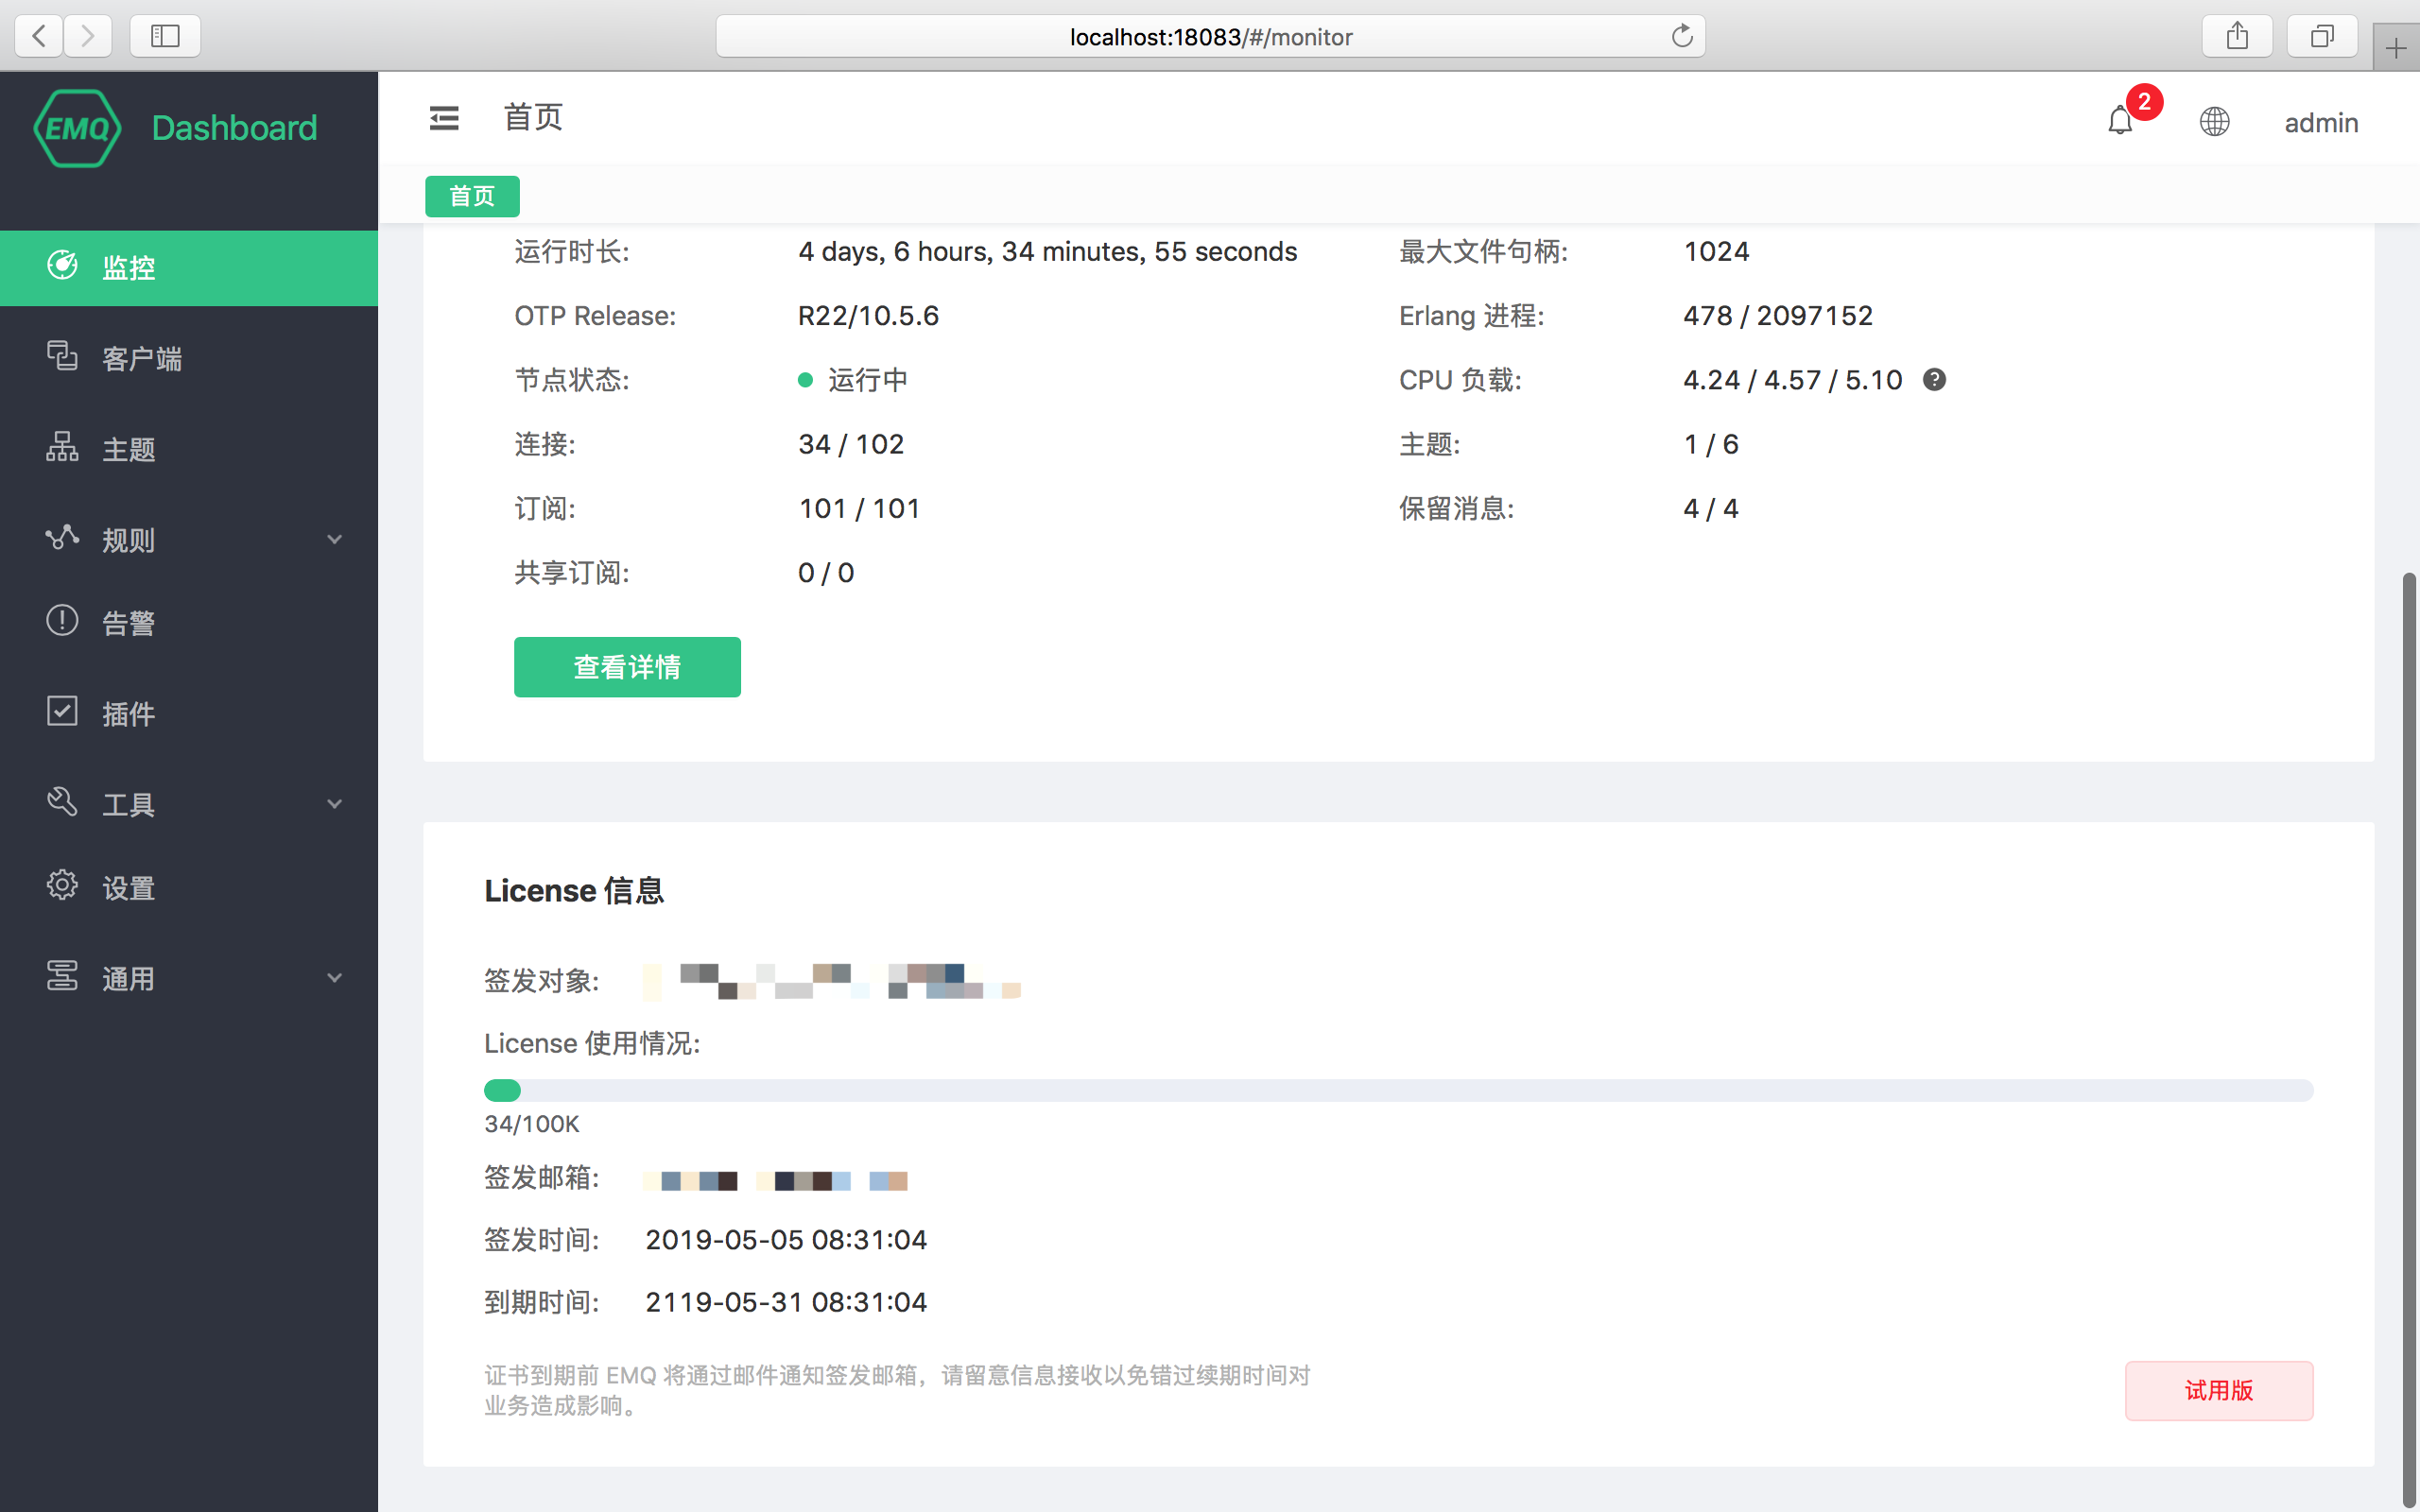Open the admin account menu
Image resolution: width=2420 pixels, height=1512 pixels.
click(2320, 122)
